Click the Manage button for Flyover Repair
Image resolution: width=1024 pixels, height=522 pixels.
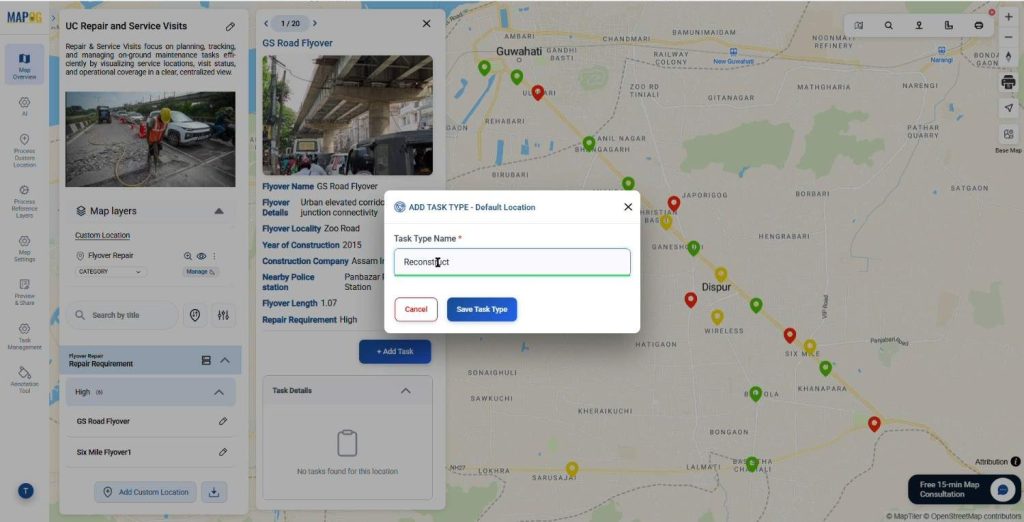coord(200,272)
